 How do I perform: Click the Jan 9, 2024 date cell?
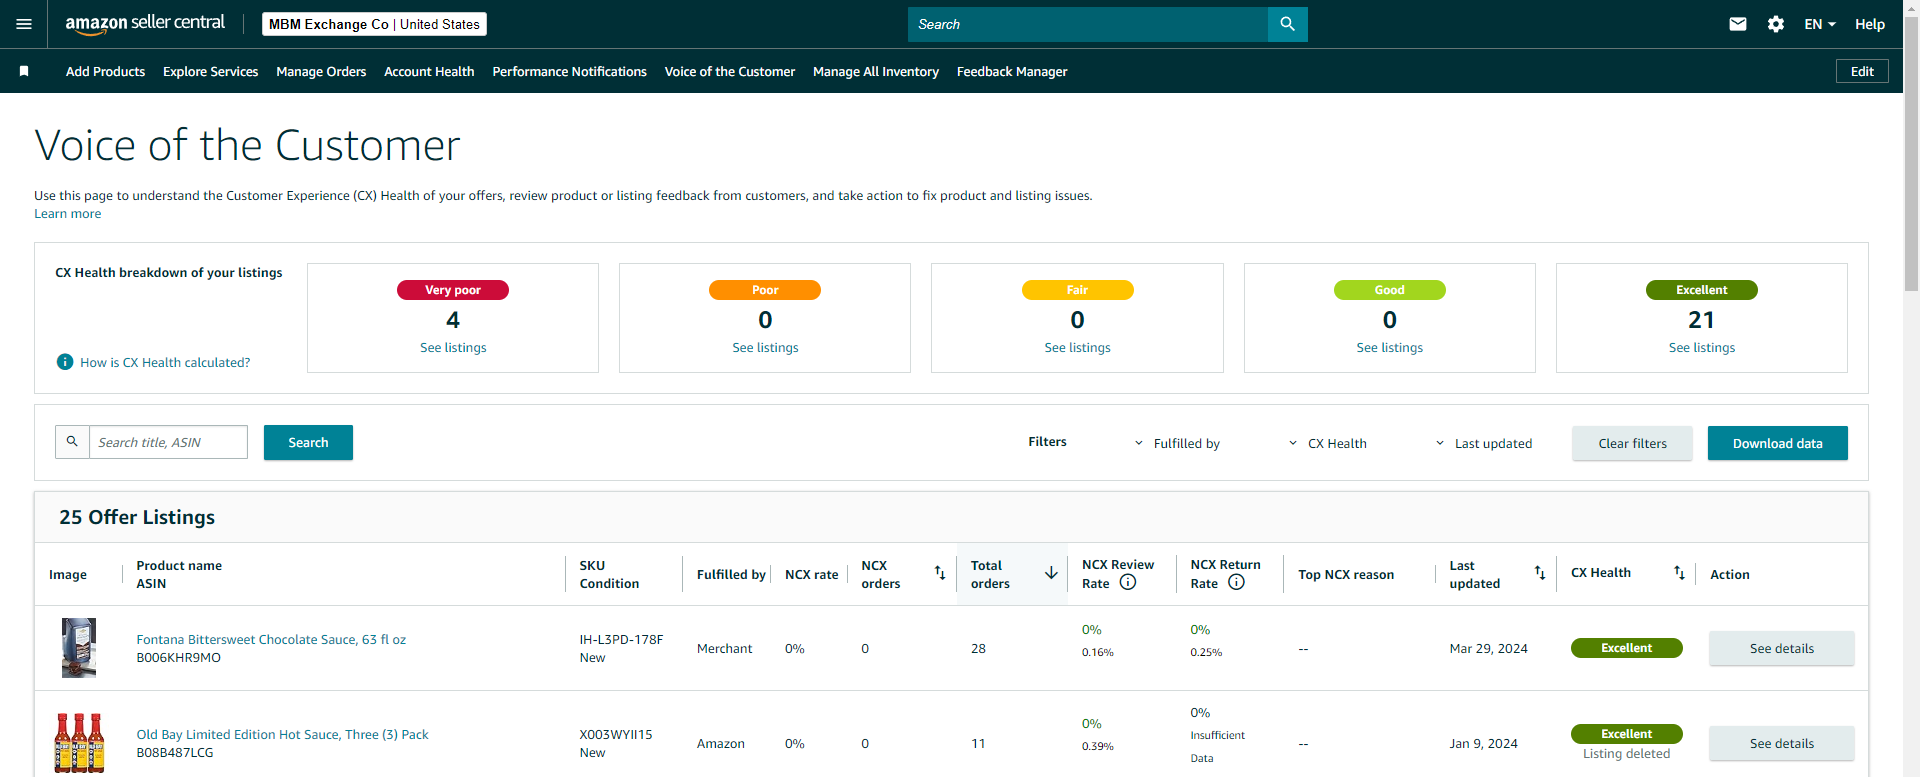[x=1483, y=743]
